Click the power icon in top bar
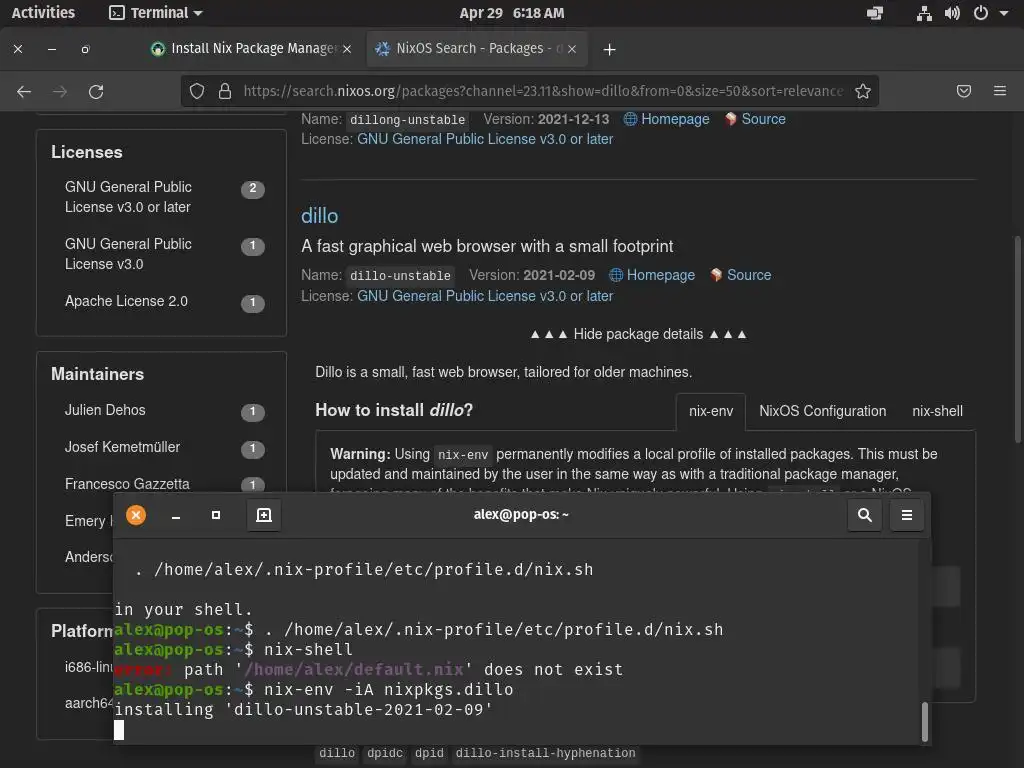Image resolution: width=1024 pixels, height=768 pixels. [981, 13]
